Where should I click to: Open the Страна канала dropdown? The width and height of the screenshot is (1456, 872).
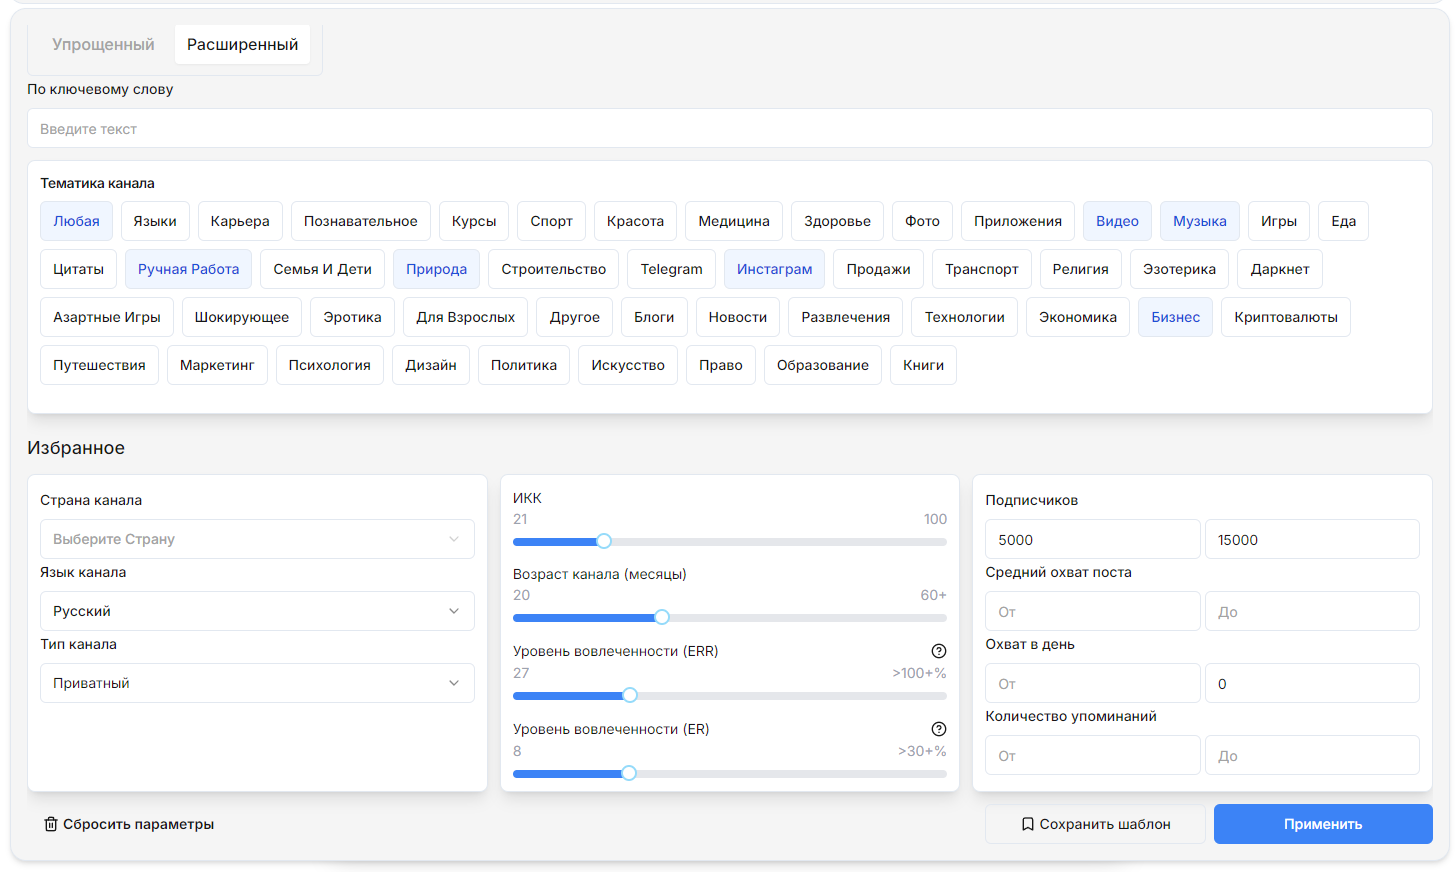[x=257, y=539]
